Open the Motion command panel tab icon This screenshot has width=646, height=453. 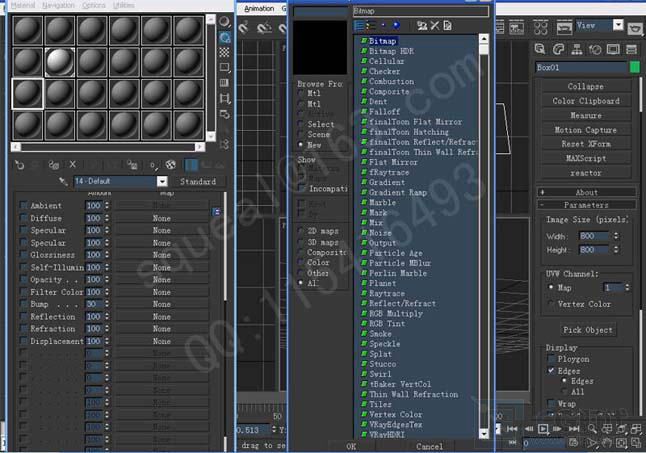tap(595, 49)
